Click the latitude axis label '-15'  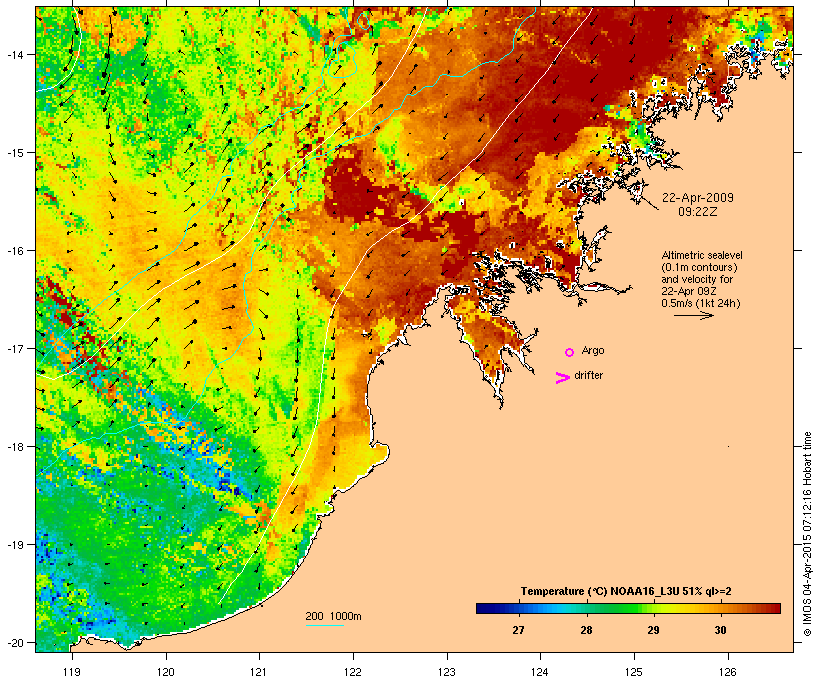14,153
